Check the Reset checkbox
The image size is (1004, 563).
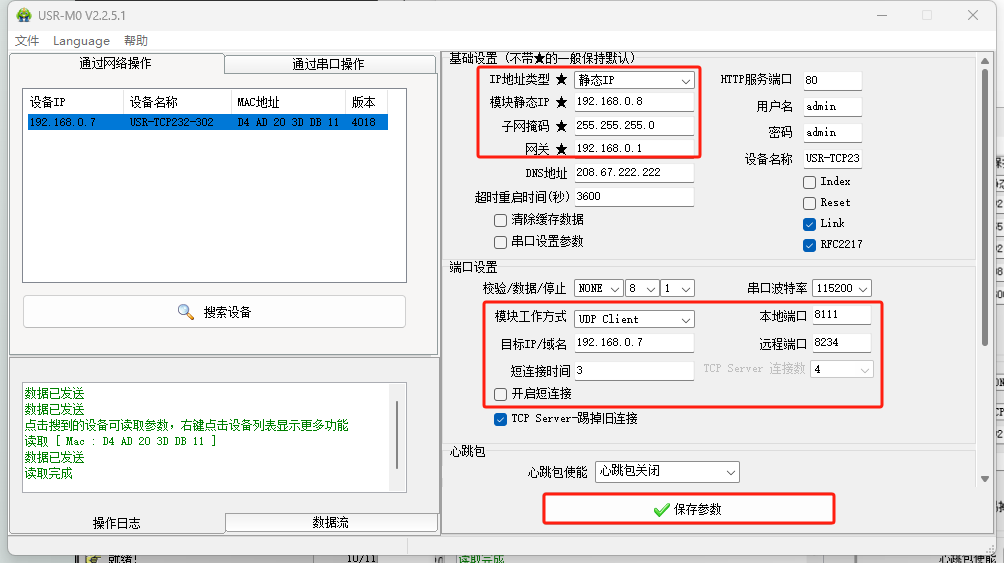pos(809,203)
